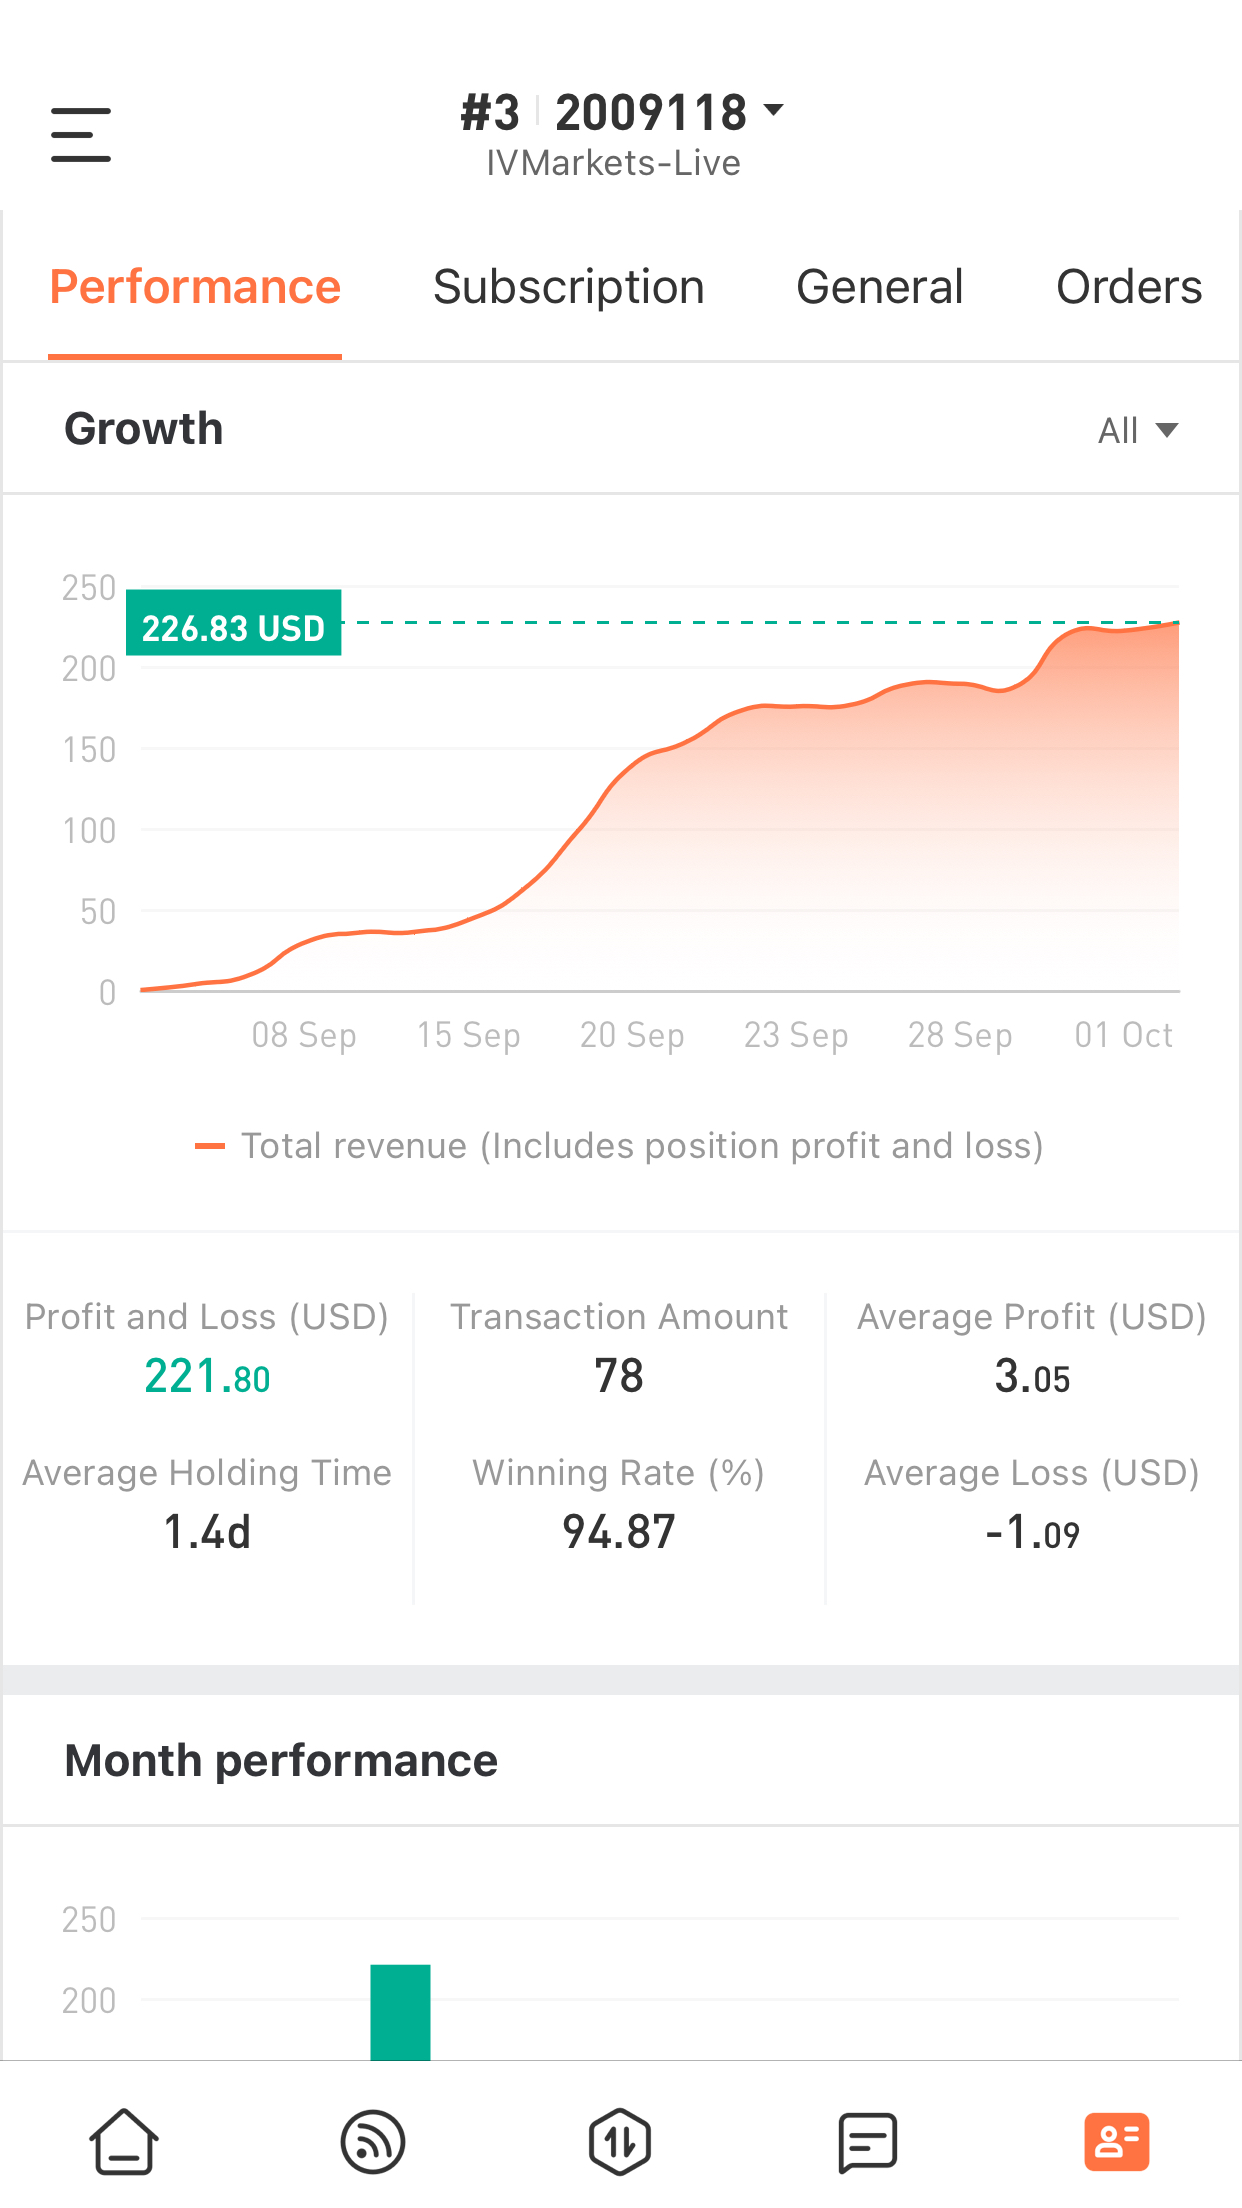Switch to the Orders tab
Viewport: 1242px width, 2208px height.
point(1129,287)
